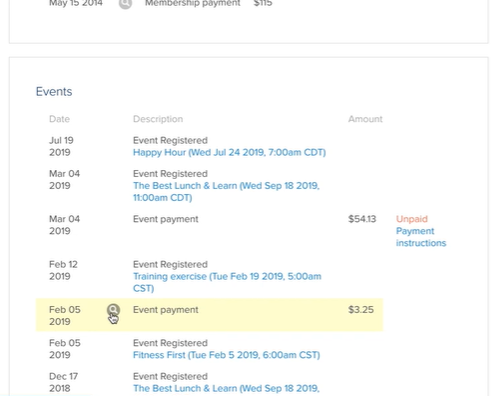Click the Jul 19 2019 date cell
This screenshot has width=502, height=396.
tap(61, 146)
